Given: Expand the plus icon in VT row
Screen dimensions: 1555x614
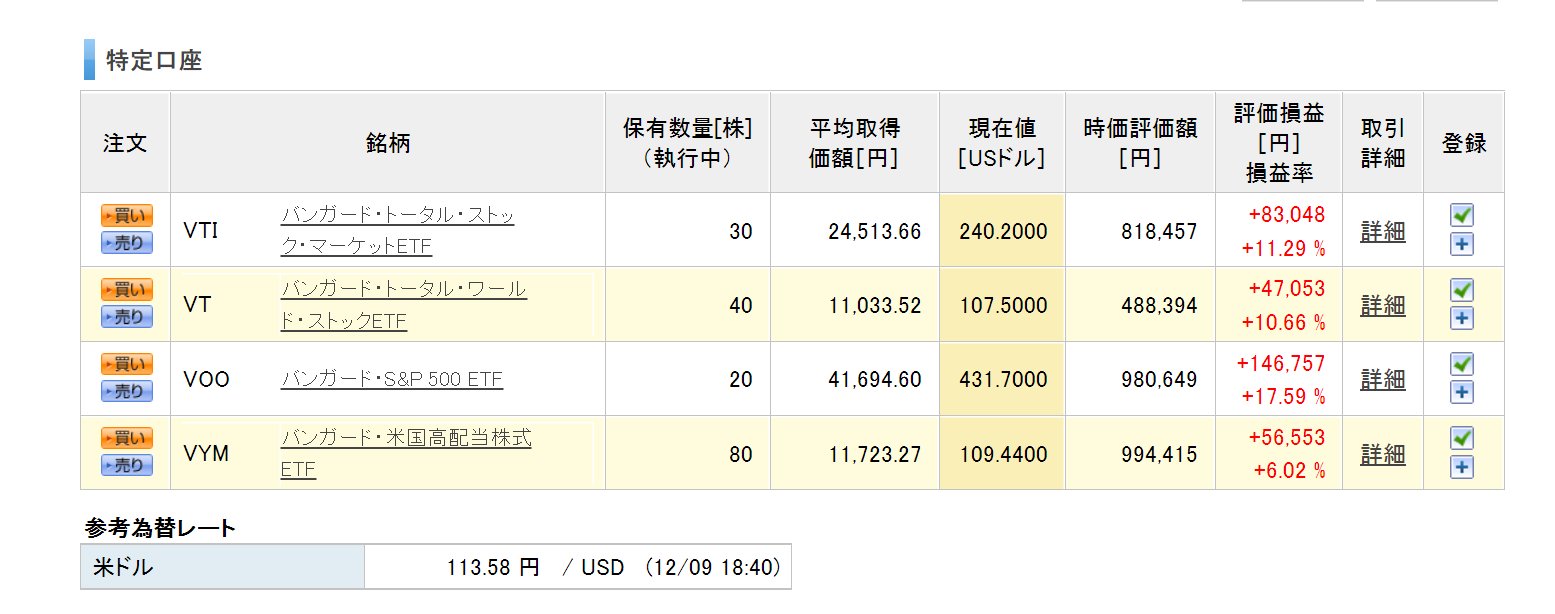Looking at the screenshot, I should tap(1462, 318).
